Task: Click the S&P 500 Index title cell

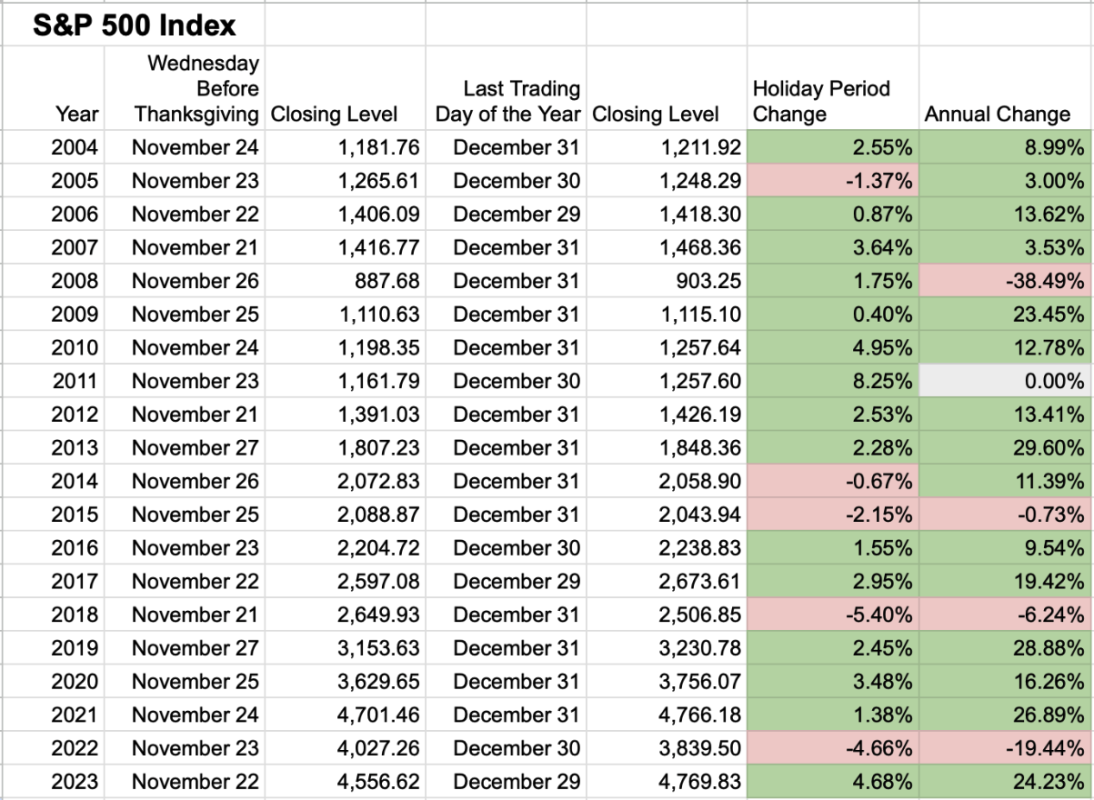Action: pyautogui.click(x=134, y=24)
